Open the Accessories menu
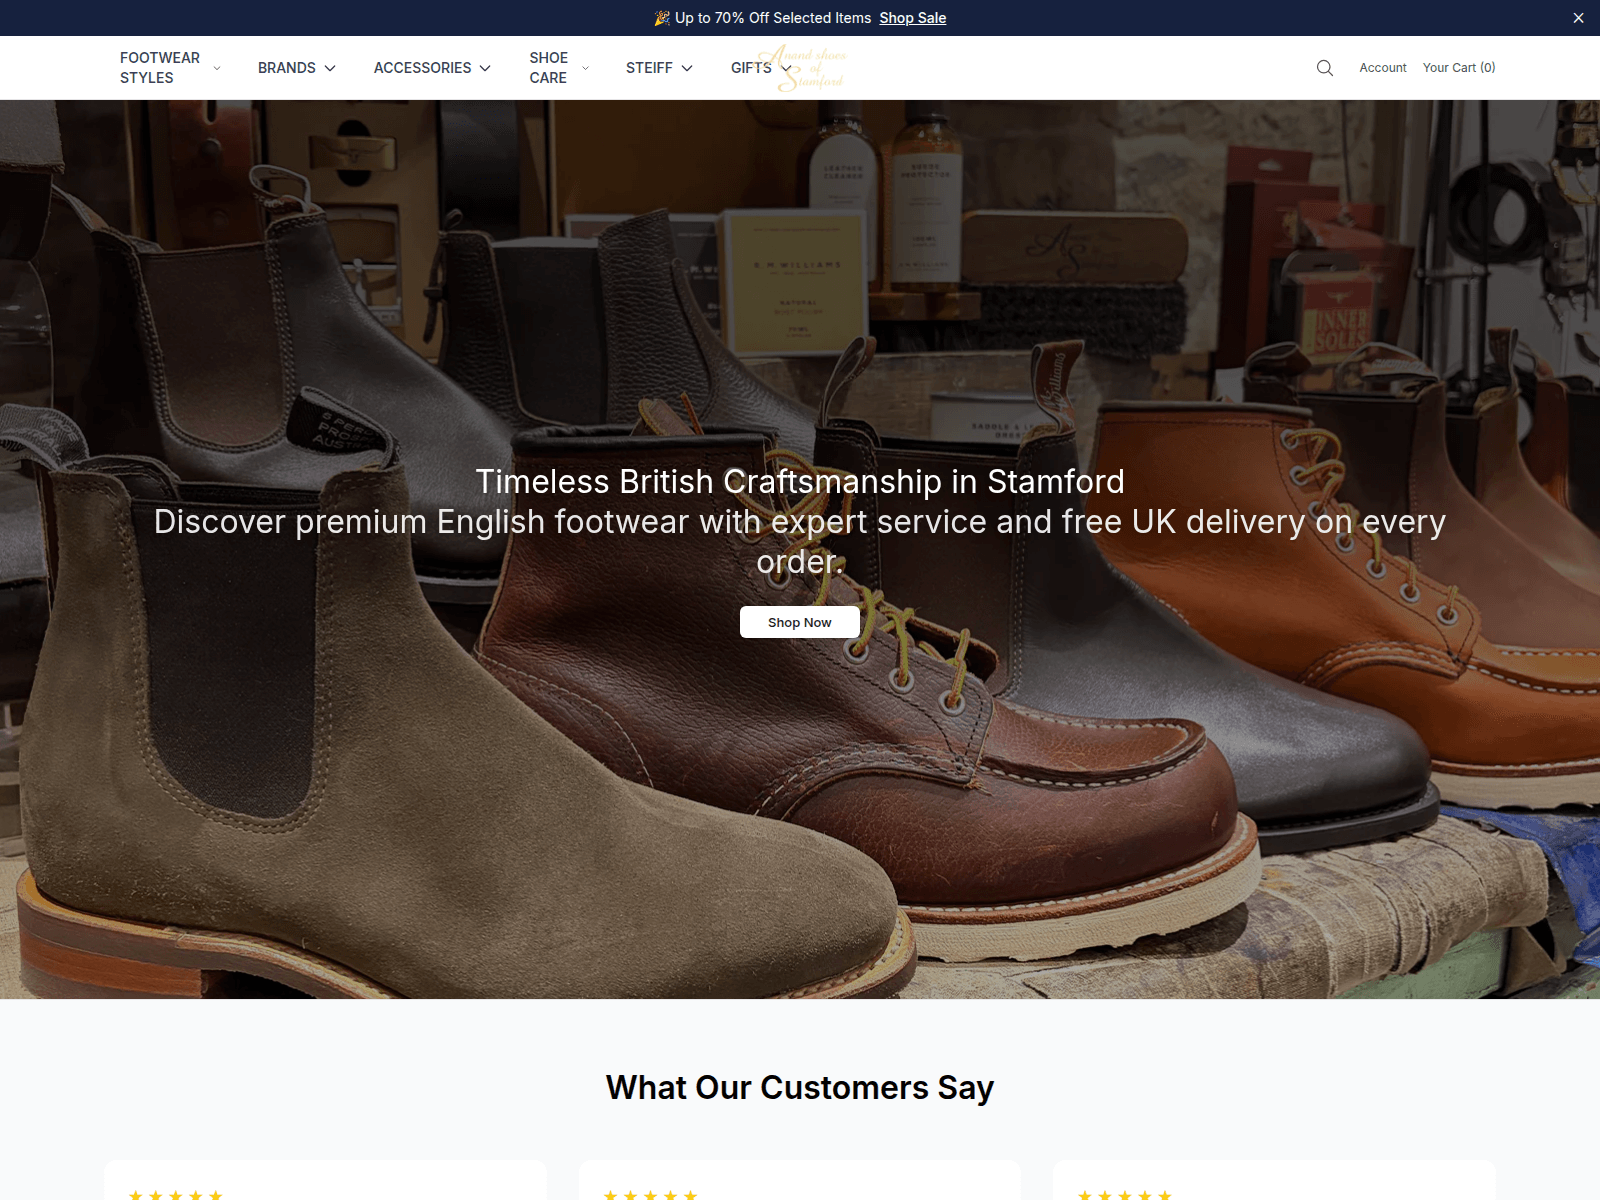 (x=422, y=68)
